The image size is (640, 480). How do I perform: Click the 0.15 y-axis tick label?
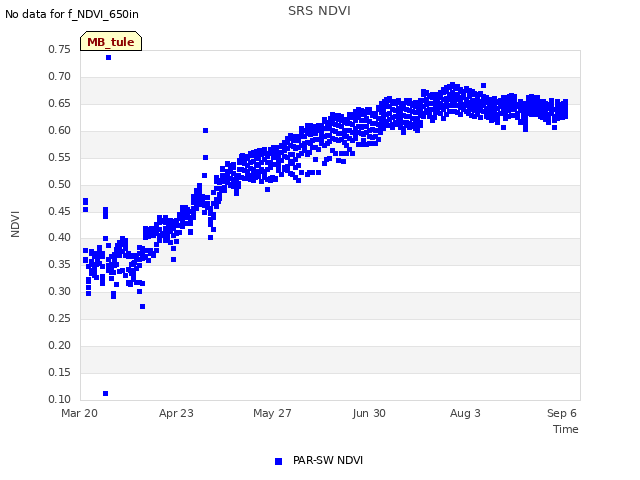(x=59, y=372)
